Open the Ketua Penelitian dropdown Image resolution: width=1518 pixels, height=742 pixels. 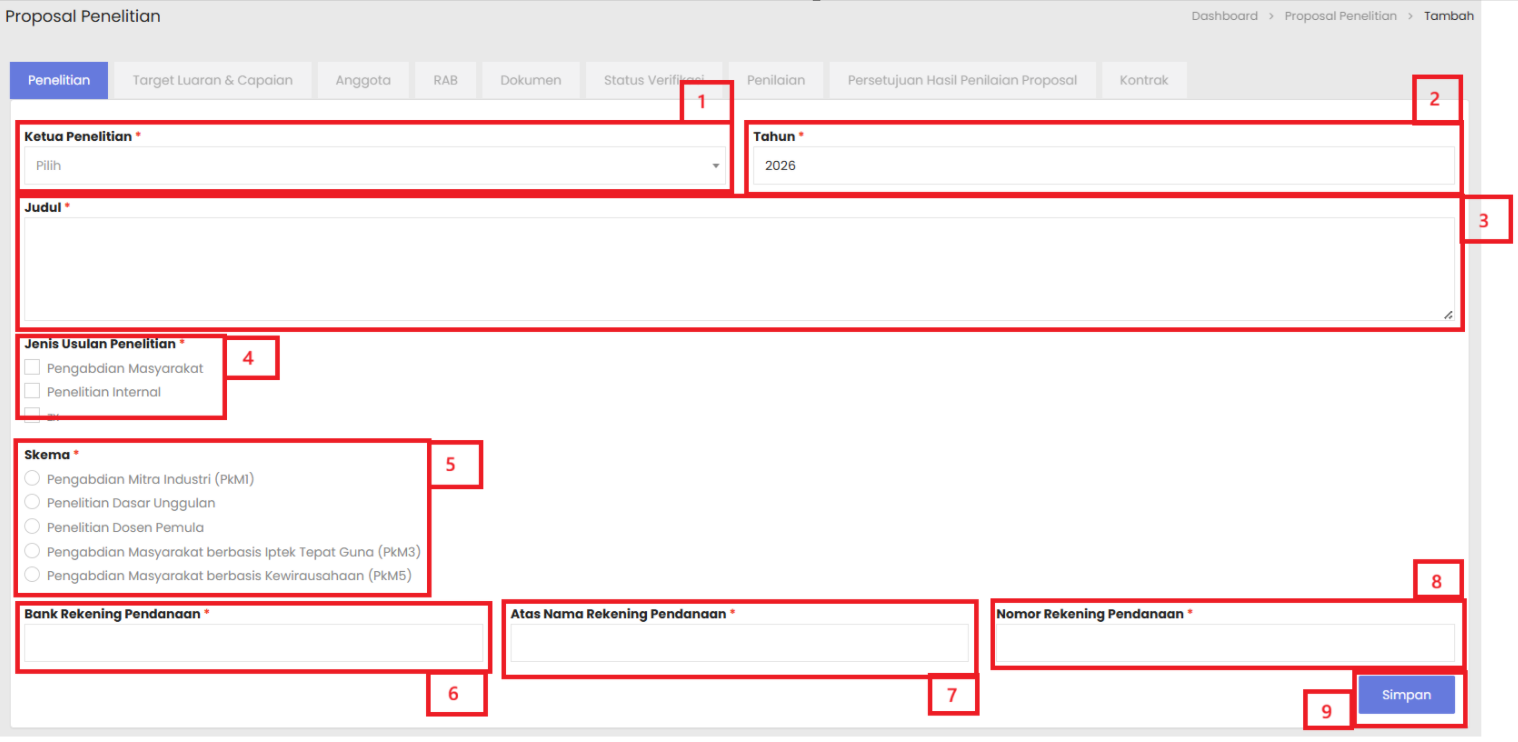pos(374,166)
